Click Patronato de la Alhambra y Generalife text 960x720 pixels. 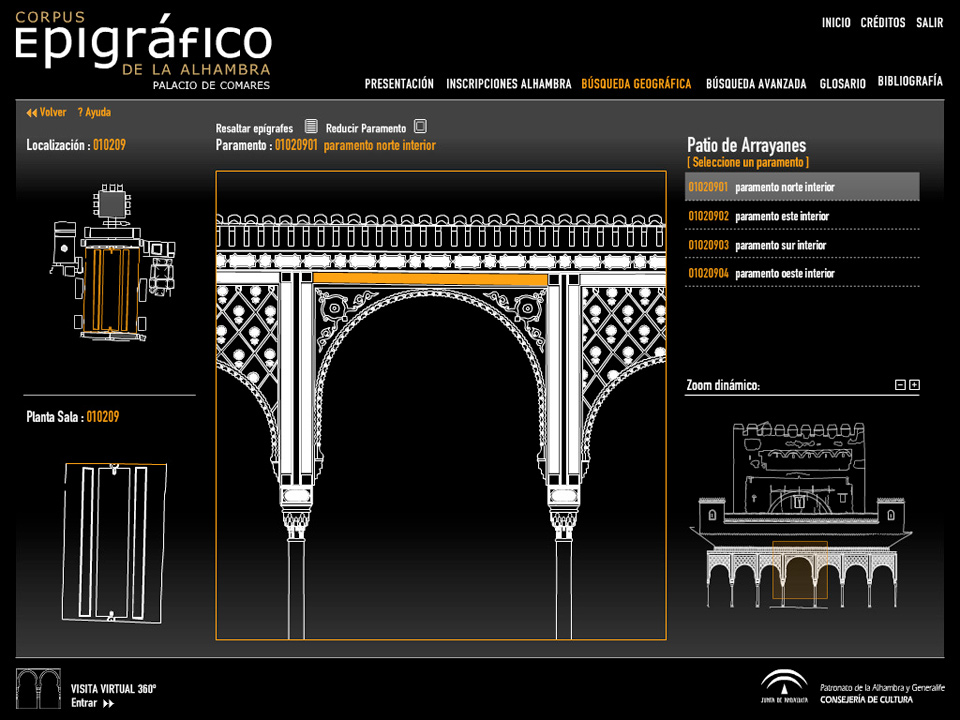(x=882, y=688)
